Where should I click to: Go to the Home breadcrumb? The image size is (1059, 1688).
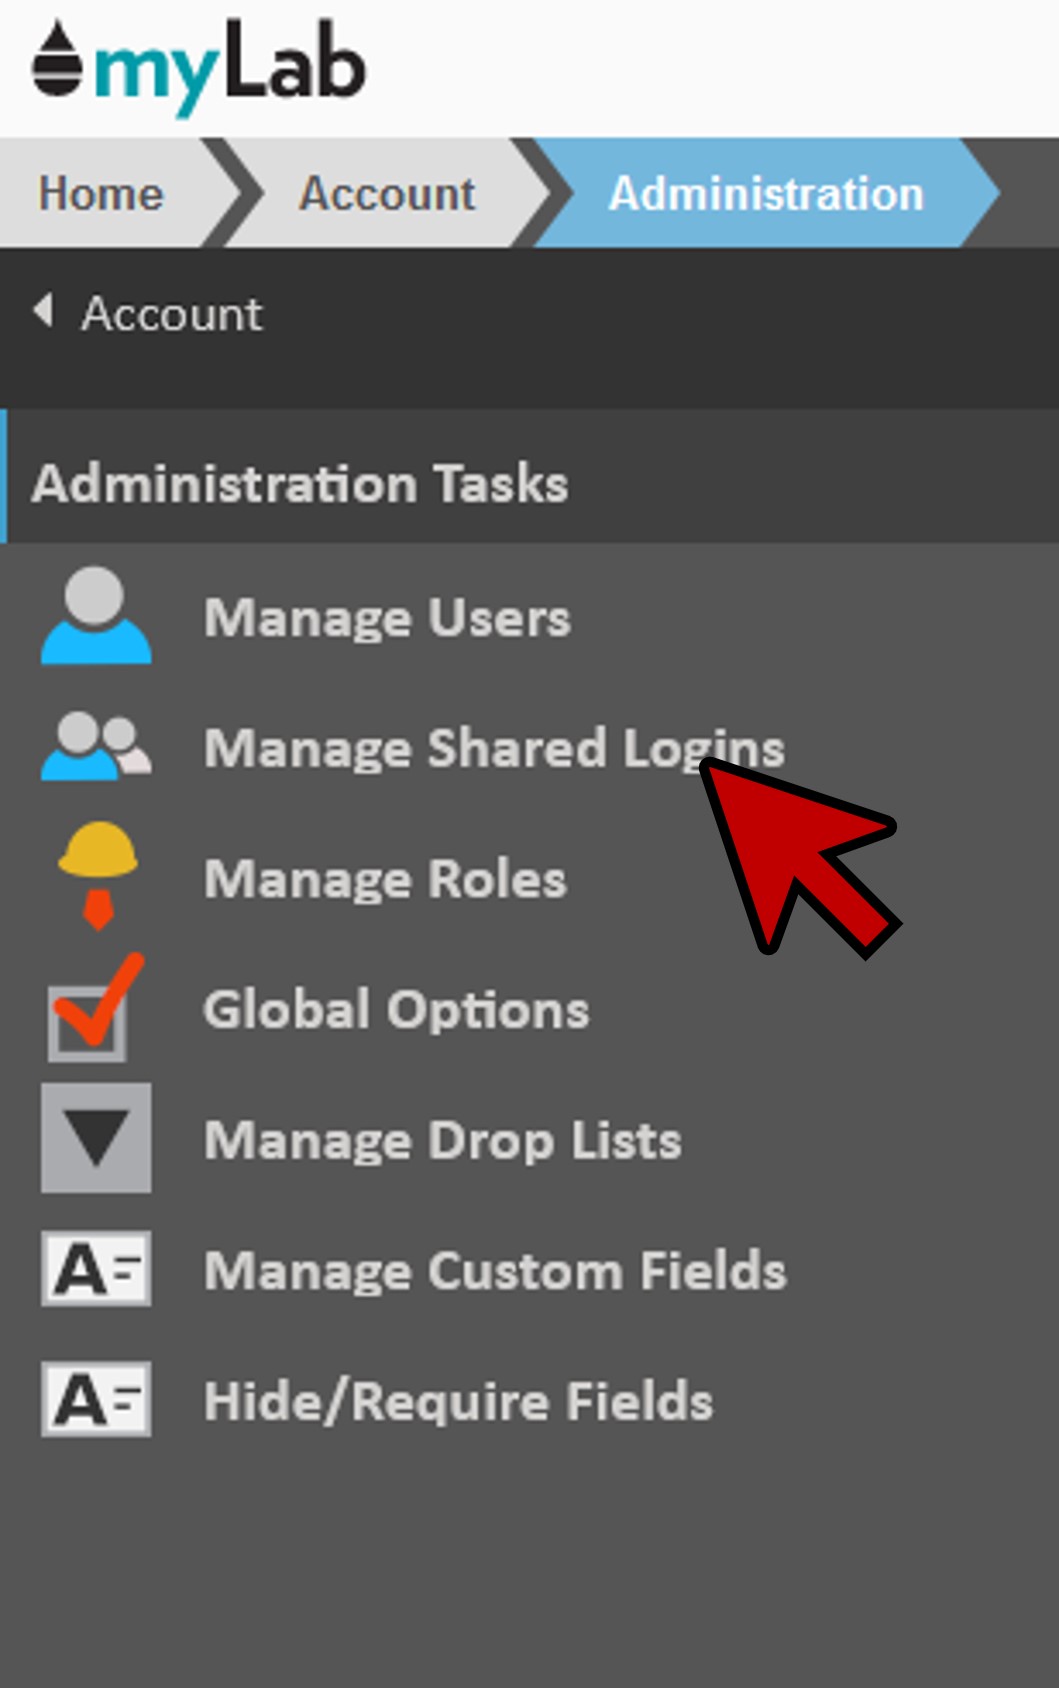[x=100, y=194]
